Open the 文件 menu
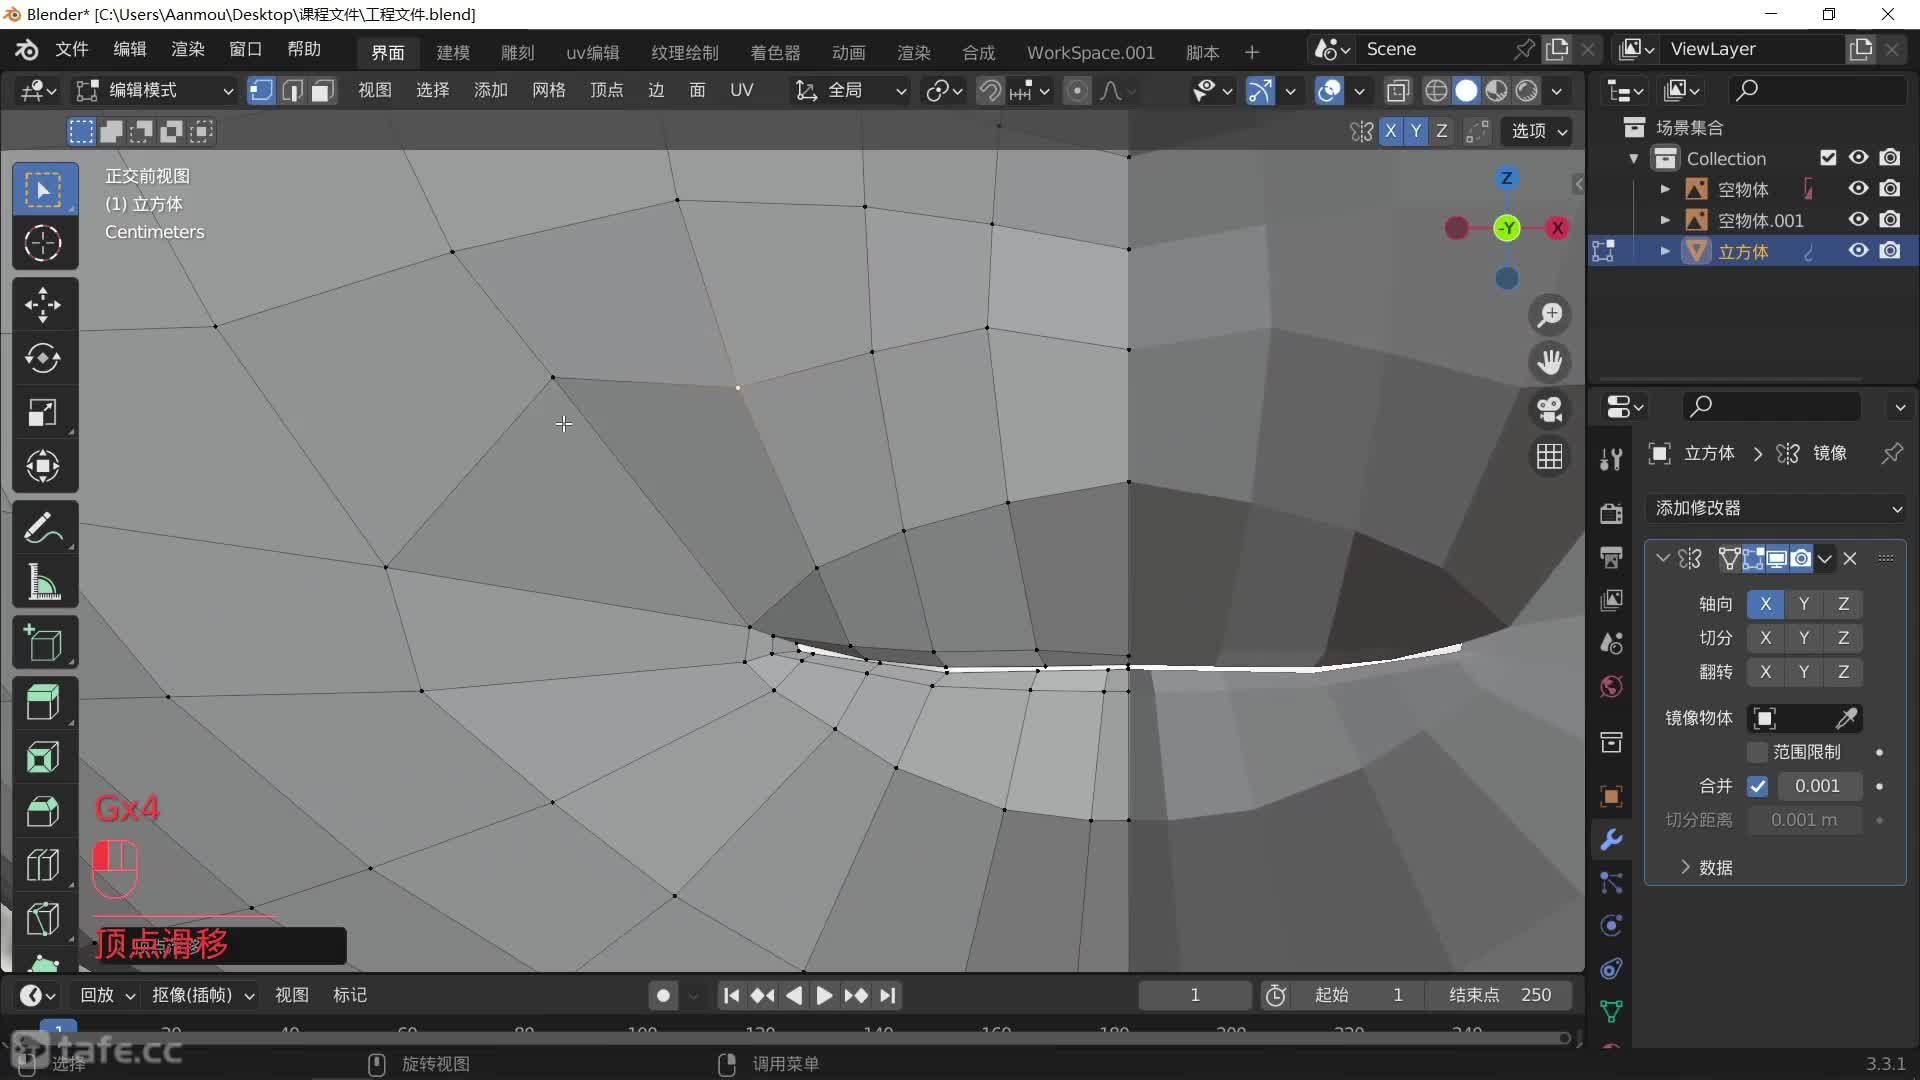The width and height of the screenshot is (1920, 1080). [x=71, y=50]
